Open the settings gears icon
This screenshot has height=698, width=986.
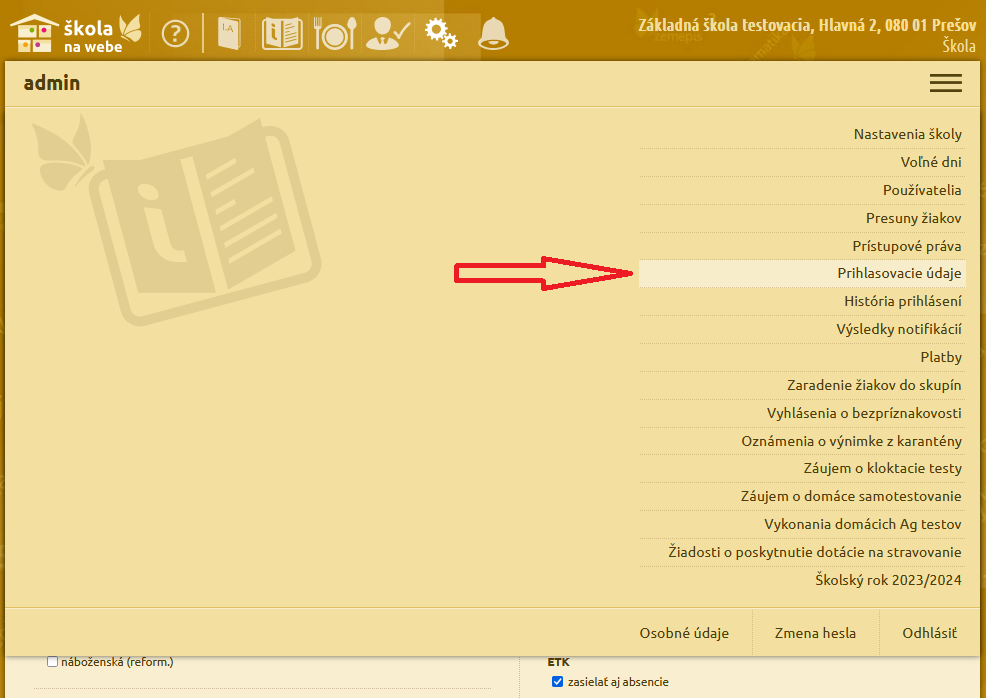point(441,33)
